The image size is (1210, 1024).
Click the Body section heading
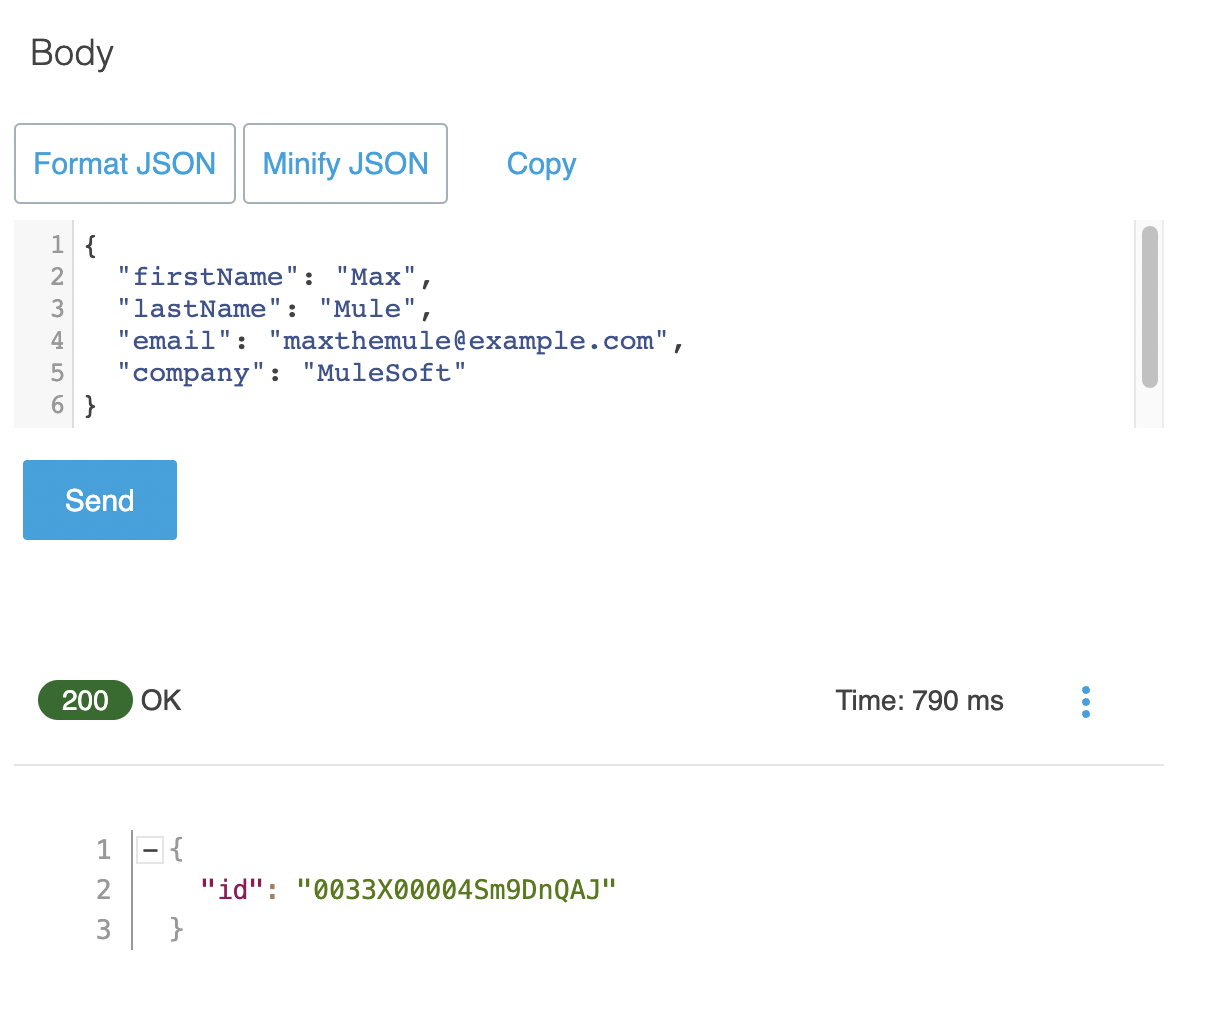point(72,53)
